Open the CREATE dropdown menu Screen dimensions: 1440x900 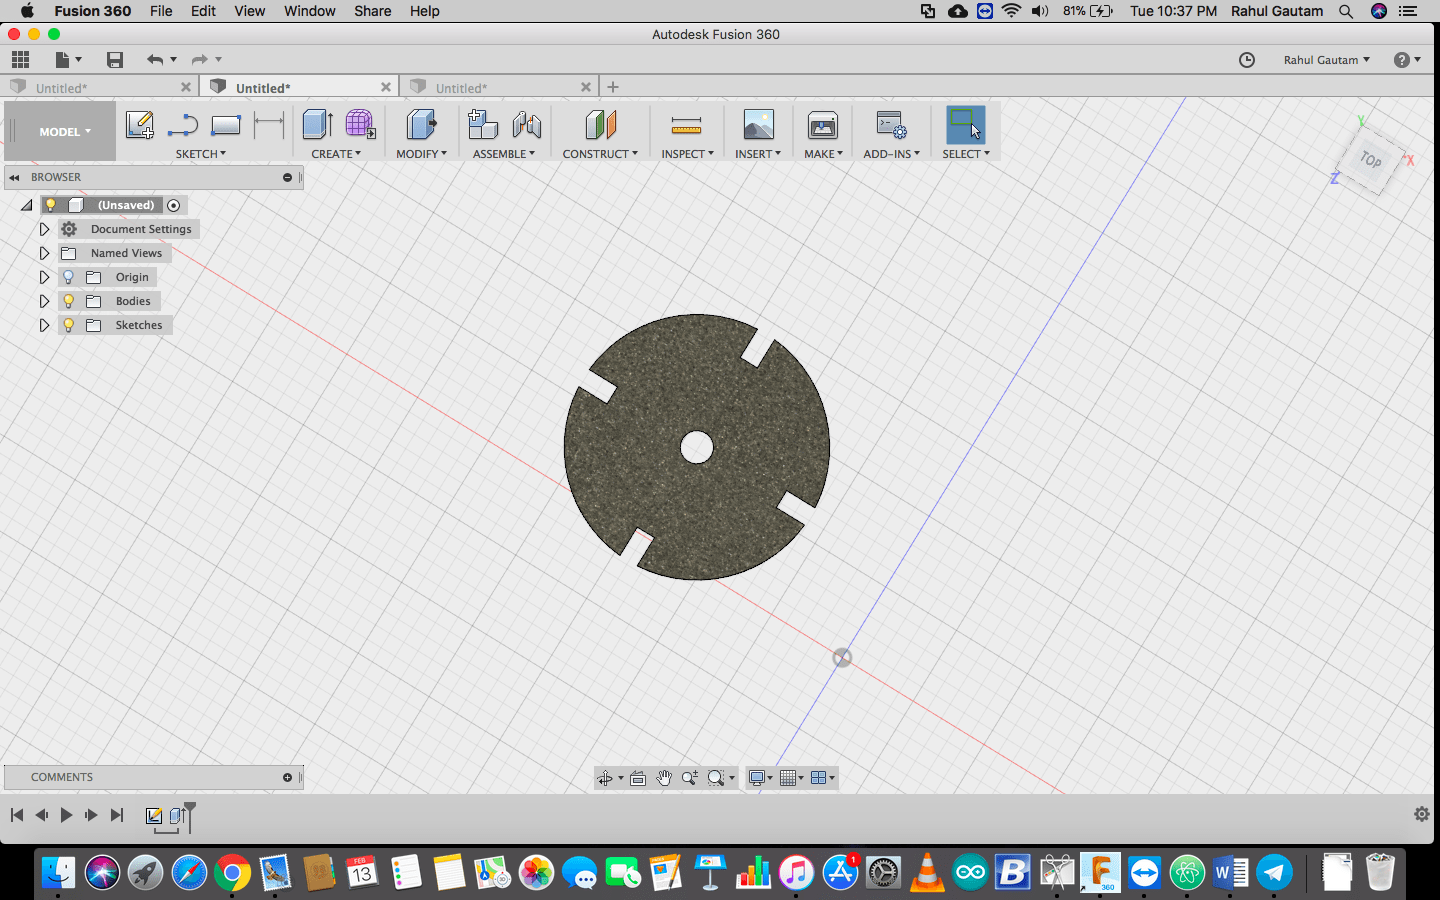pyautogui.click(x=336, y=154)
